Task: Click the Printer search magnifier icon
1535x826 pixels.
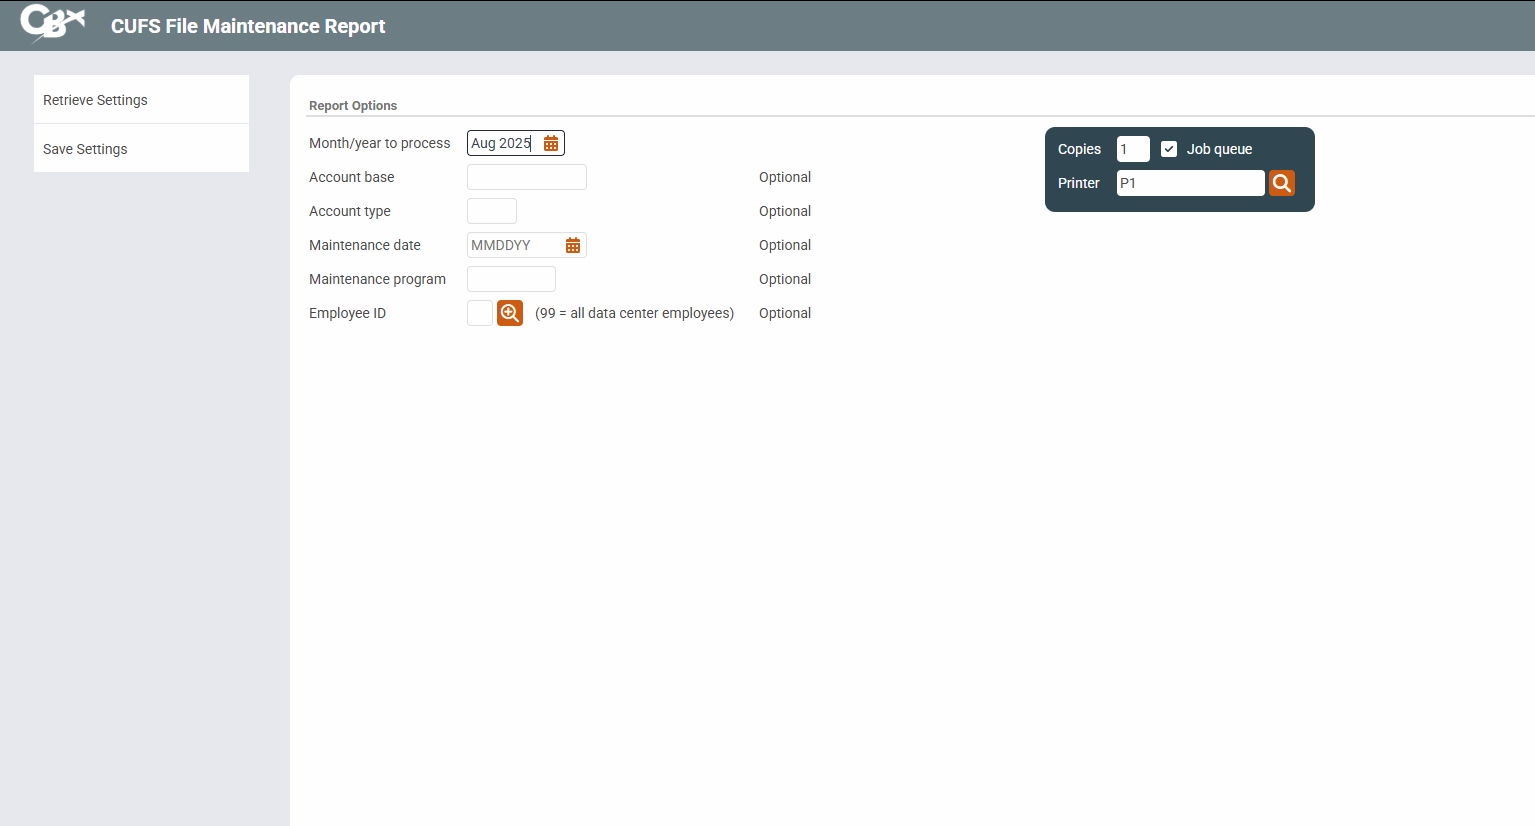Action: 1282,183
